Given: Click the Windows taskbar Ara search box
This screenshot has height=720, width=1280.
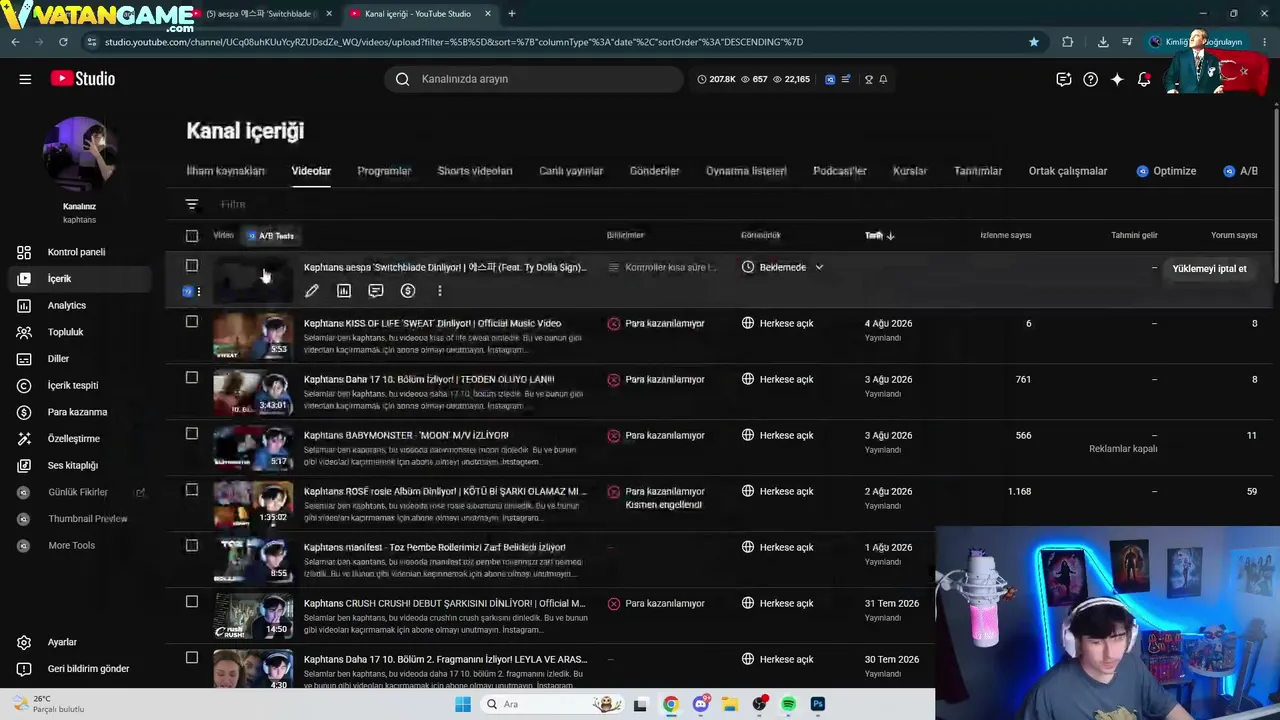Looking at the screenshot, I should (x=552, y=704).
